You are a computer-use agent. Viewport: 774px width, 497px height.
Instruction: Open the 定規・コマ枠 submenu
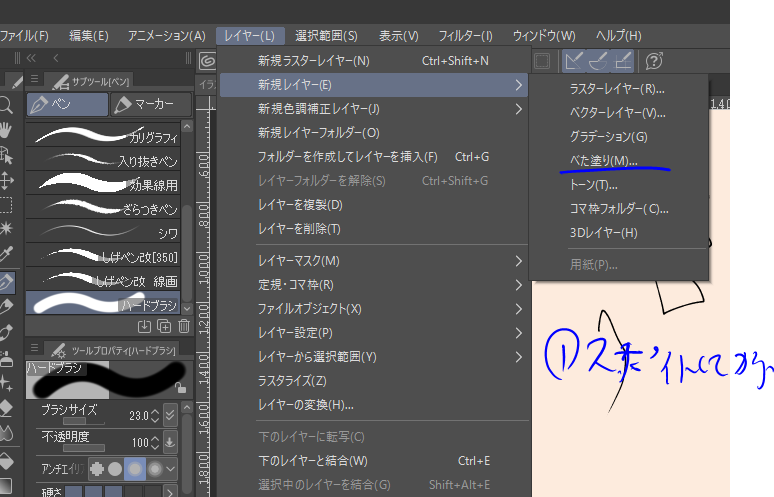(x=374, y=285)
